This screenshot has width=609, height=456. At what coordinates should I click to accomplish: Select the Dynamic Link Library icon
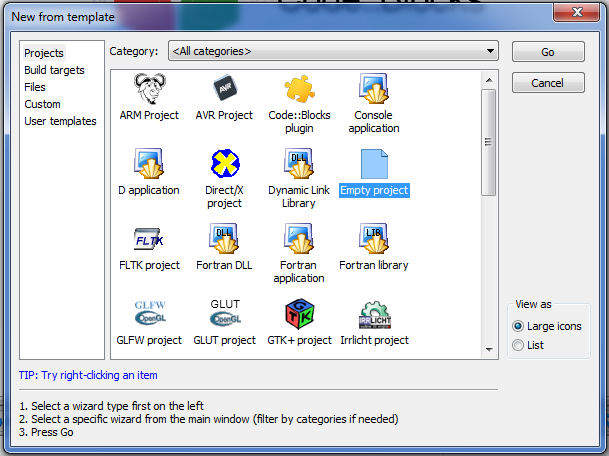coord(299,164)
